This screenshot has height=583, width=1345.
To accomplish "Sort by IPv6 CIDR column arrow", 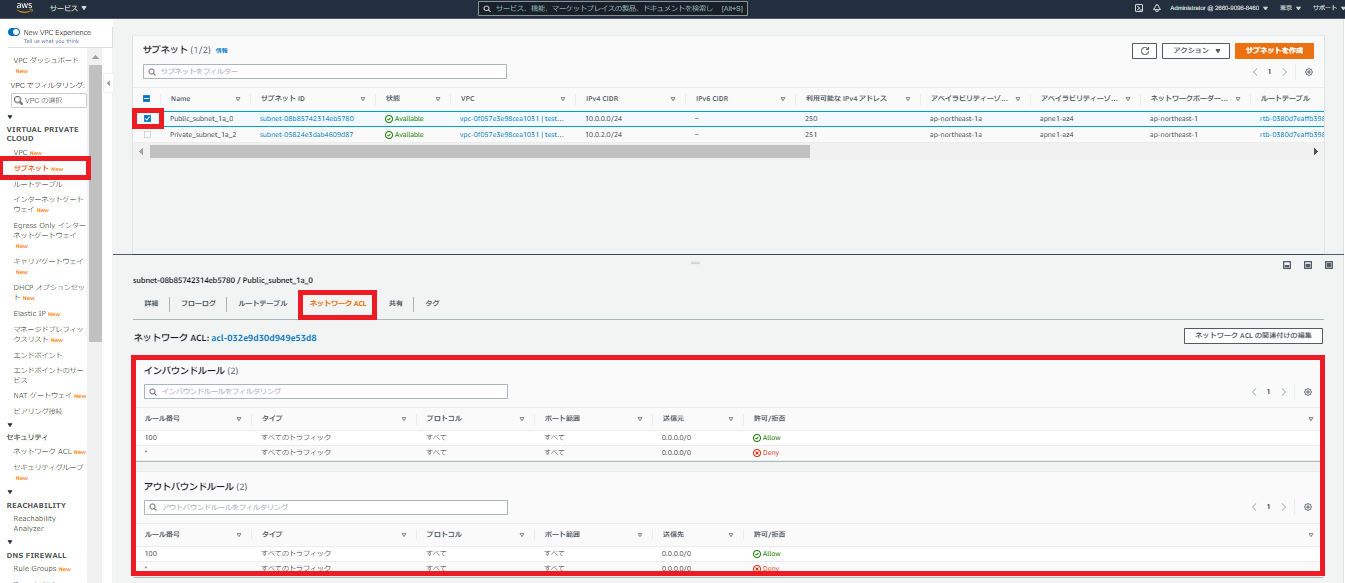I will click(784, 99).
